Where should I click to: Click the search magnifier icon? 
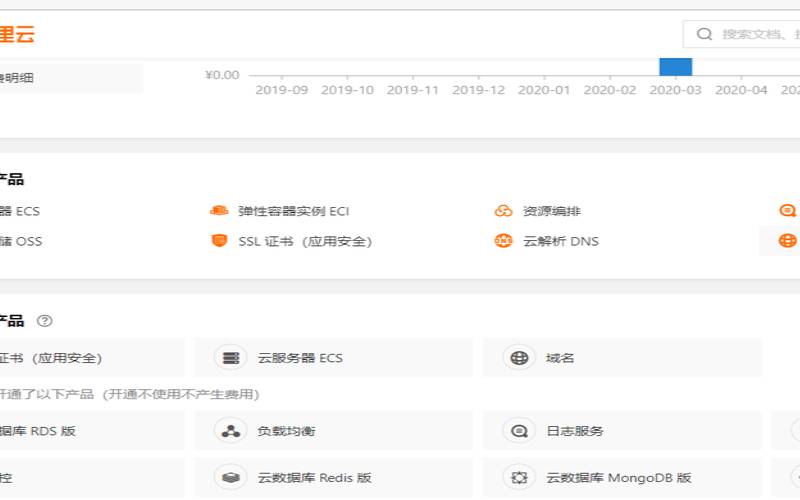(x=705, y=34)
